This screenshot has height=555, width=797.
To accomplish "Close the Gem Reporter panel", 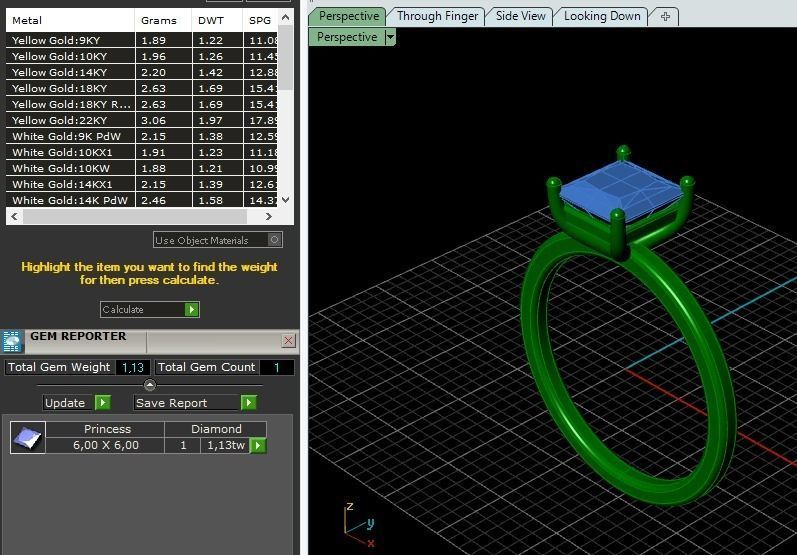I will (288, 341).
